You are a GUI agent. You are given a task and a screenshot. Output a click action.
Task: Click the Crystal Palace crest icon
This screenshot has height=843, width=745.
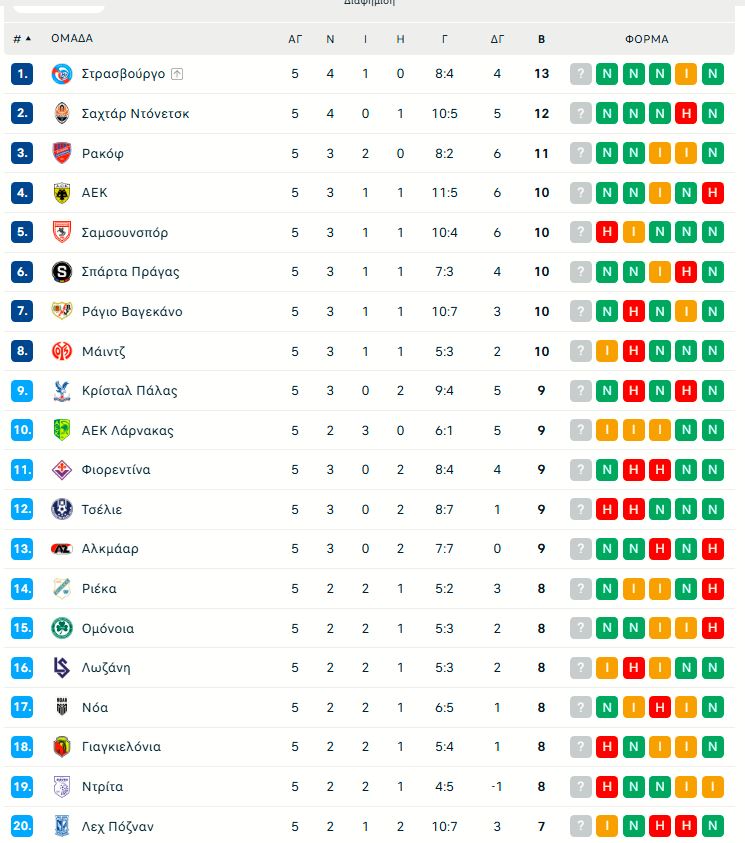(62, 390)
